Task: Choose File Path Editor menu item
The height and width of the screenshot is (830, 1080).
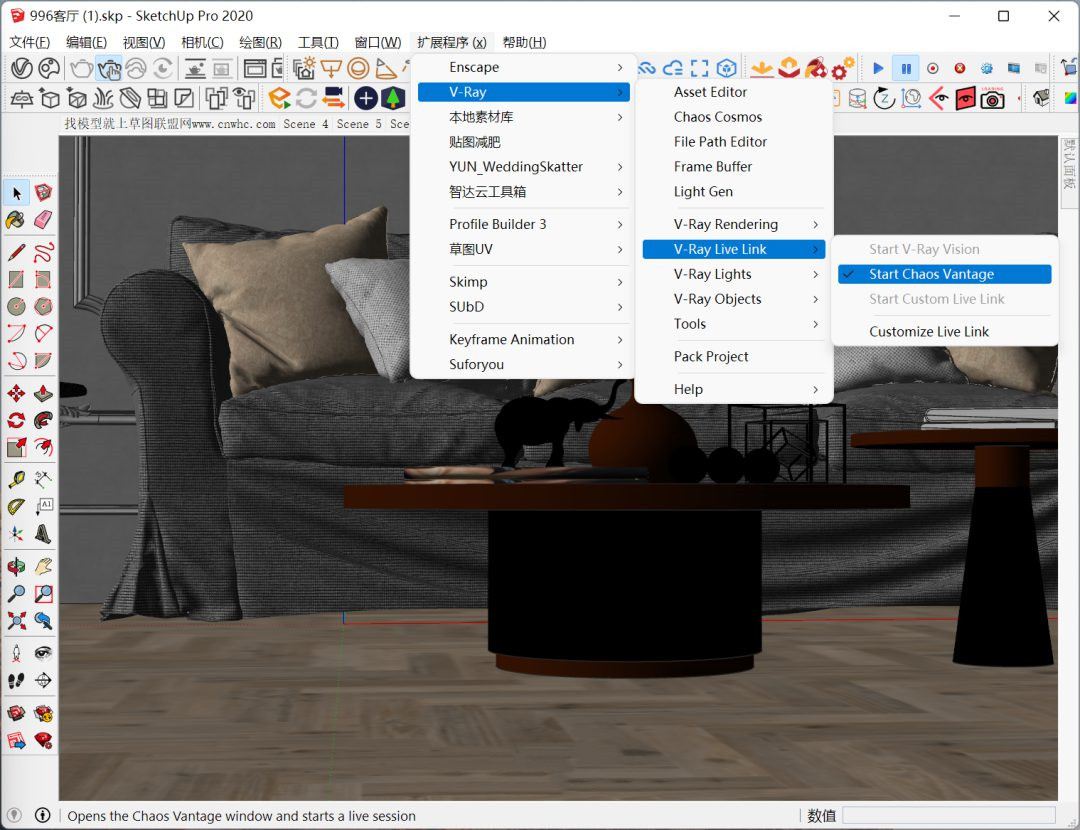Action: pyautogui.click(x=734, y=142)
